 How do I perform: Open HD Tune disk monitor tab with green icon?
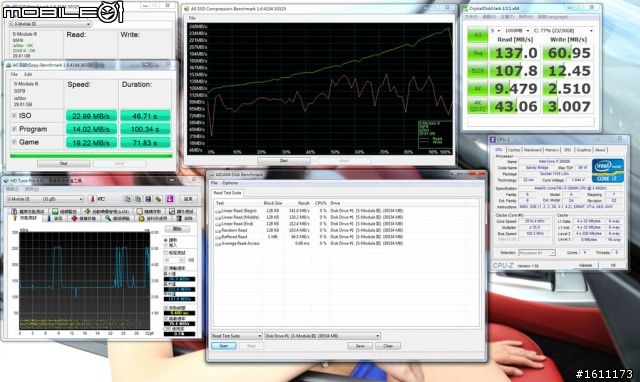tap(55, 211)
